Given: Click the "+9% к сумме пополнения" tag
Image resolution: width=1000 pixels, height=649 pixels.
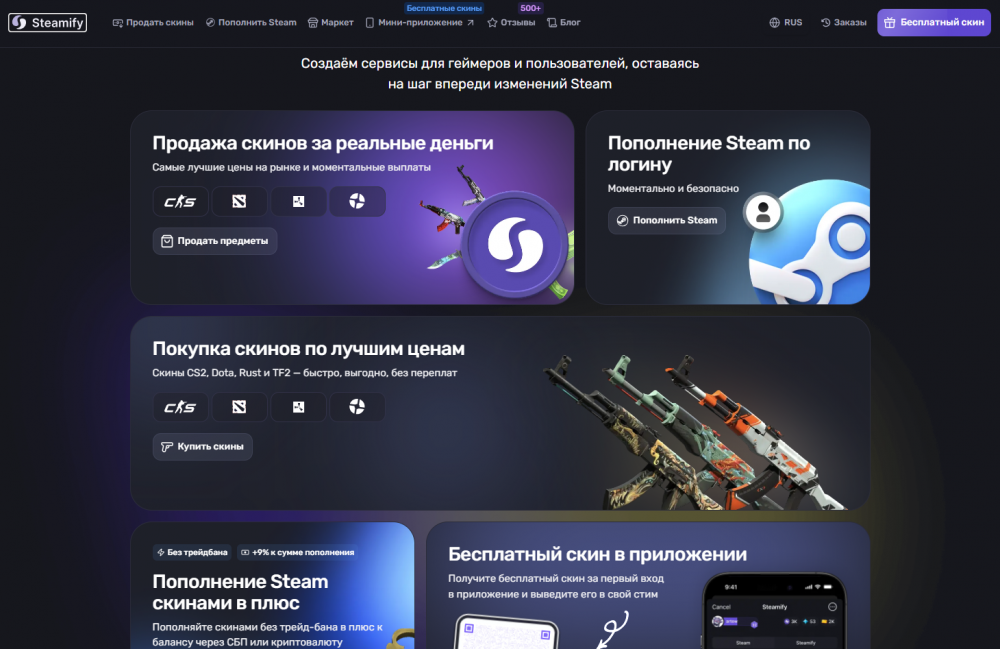Looking at the screenshot, I should pyautogui.click(x=297, y=552).
